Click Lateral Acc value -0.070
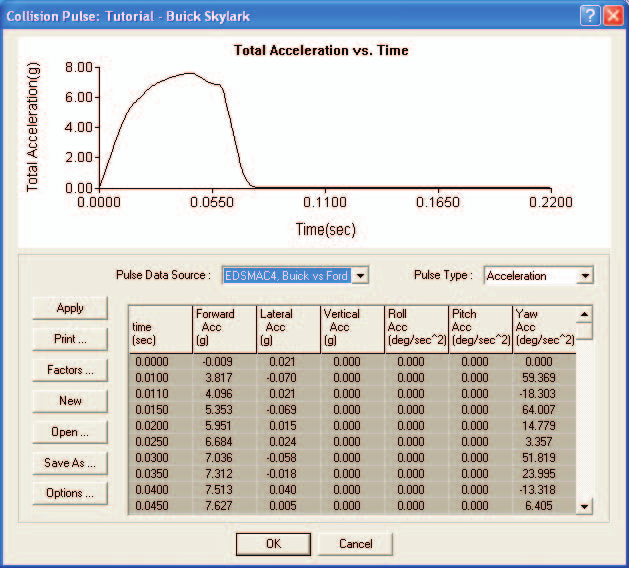 tap(288, 378)
